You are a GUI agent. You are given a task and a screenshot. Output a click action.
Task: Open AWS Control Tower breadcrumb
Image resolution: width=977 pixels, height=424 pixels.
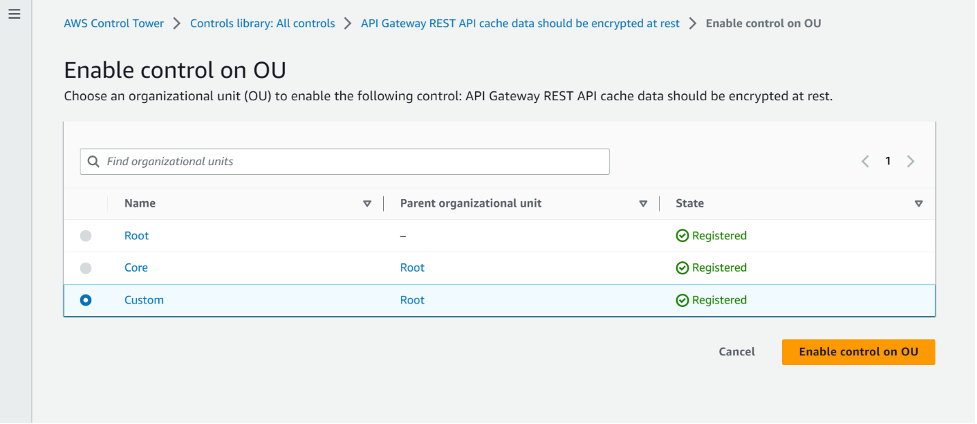(114, 23)
